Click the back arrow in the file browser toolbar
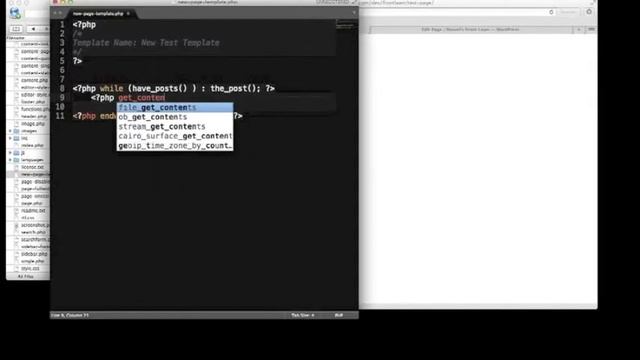This screenshot has height=360, width=640. (x=33, y=29)
